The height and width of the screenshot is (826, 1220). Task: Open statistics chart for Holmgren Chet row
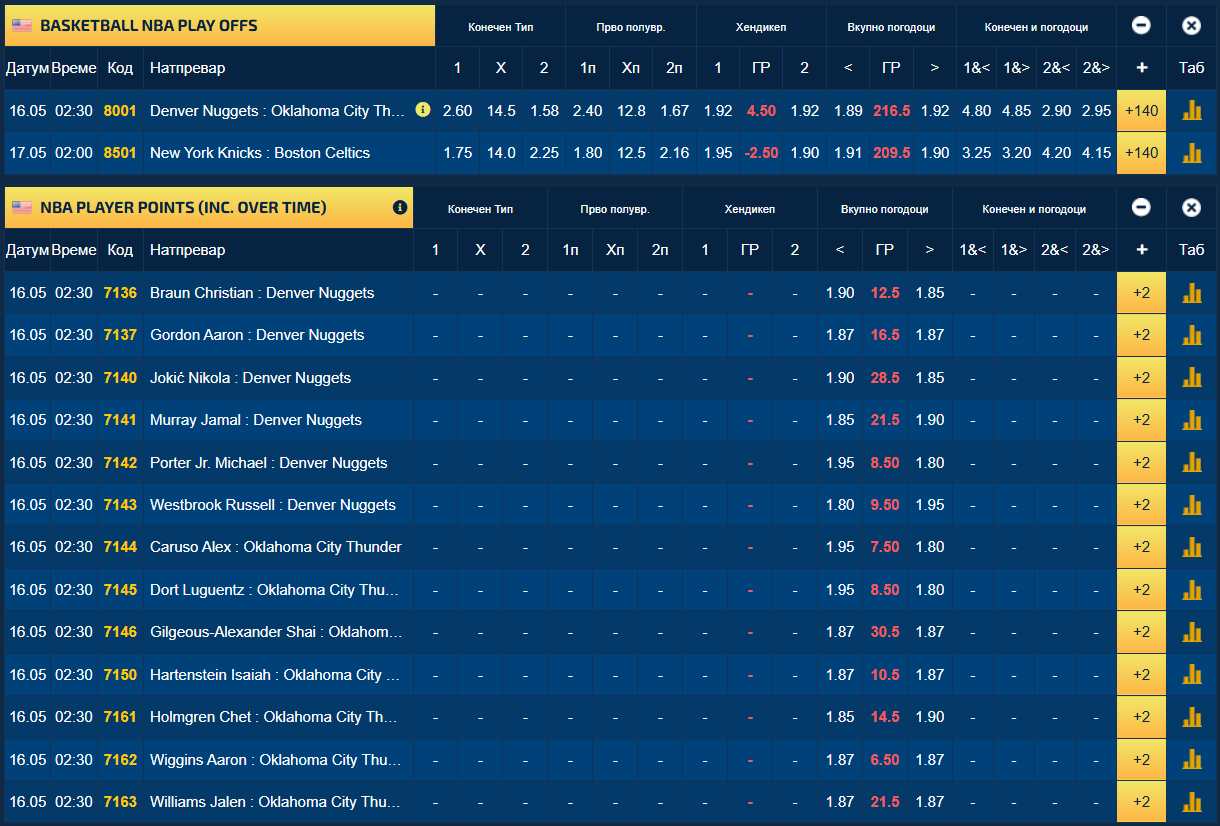click(x=1191, y=717)
